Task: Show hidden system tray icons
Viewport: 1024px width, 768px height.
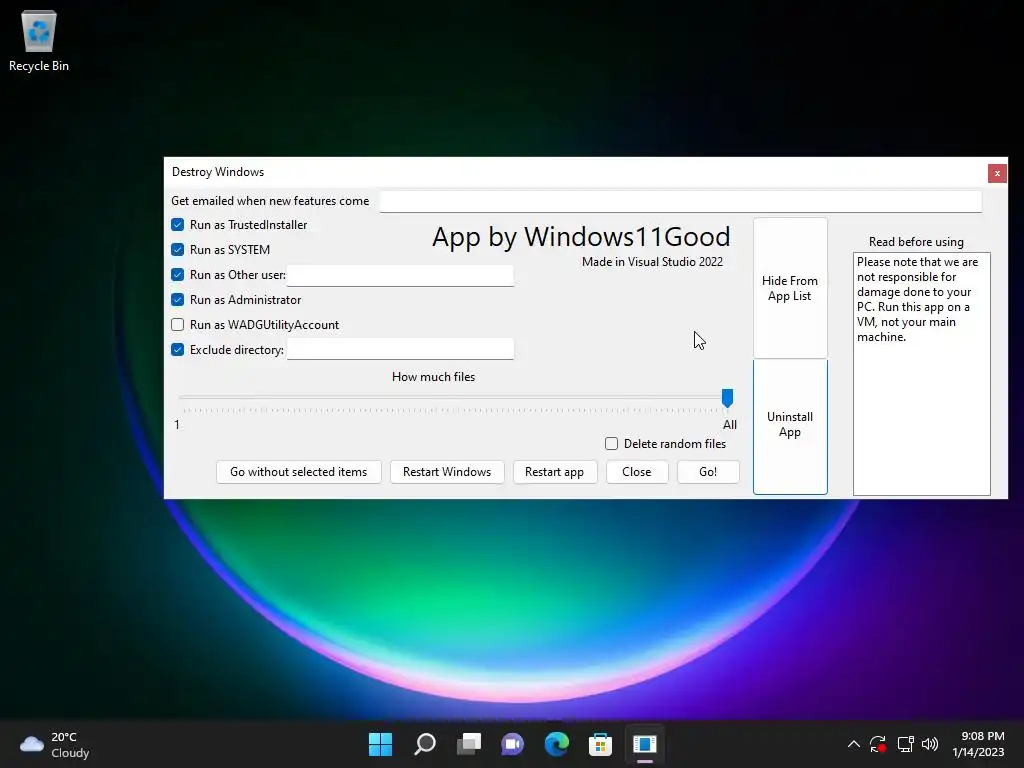Action: (854, 744)
